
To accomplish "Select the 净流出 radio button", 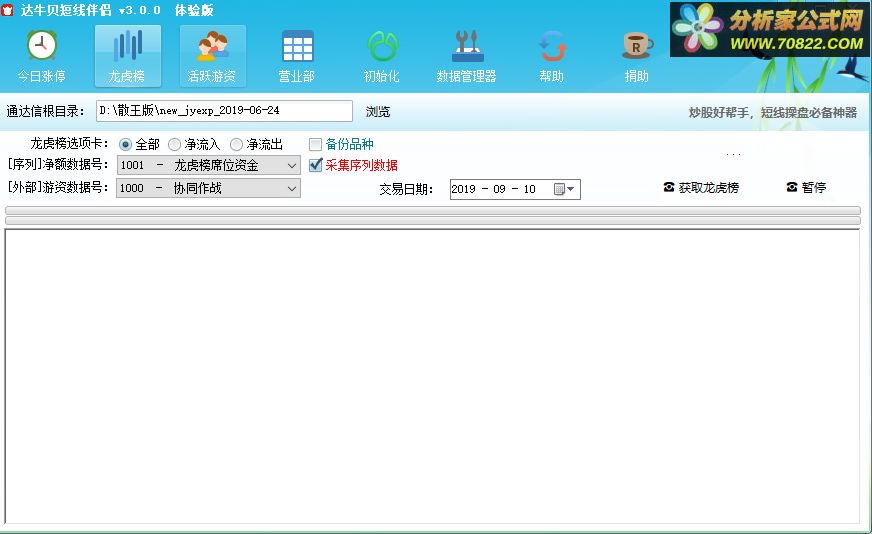I will pyautogui.click(x=236, y=145).
